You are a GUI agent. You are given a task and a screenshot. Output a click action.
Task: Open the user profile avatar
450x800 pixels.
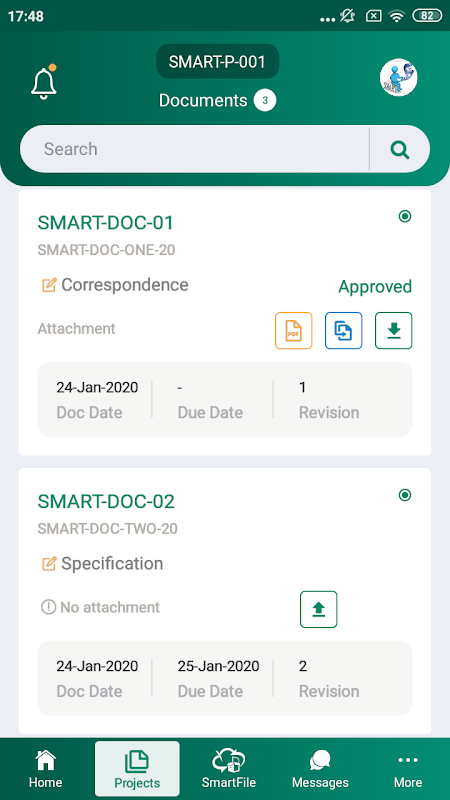(398, 78)
